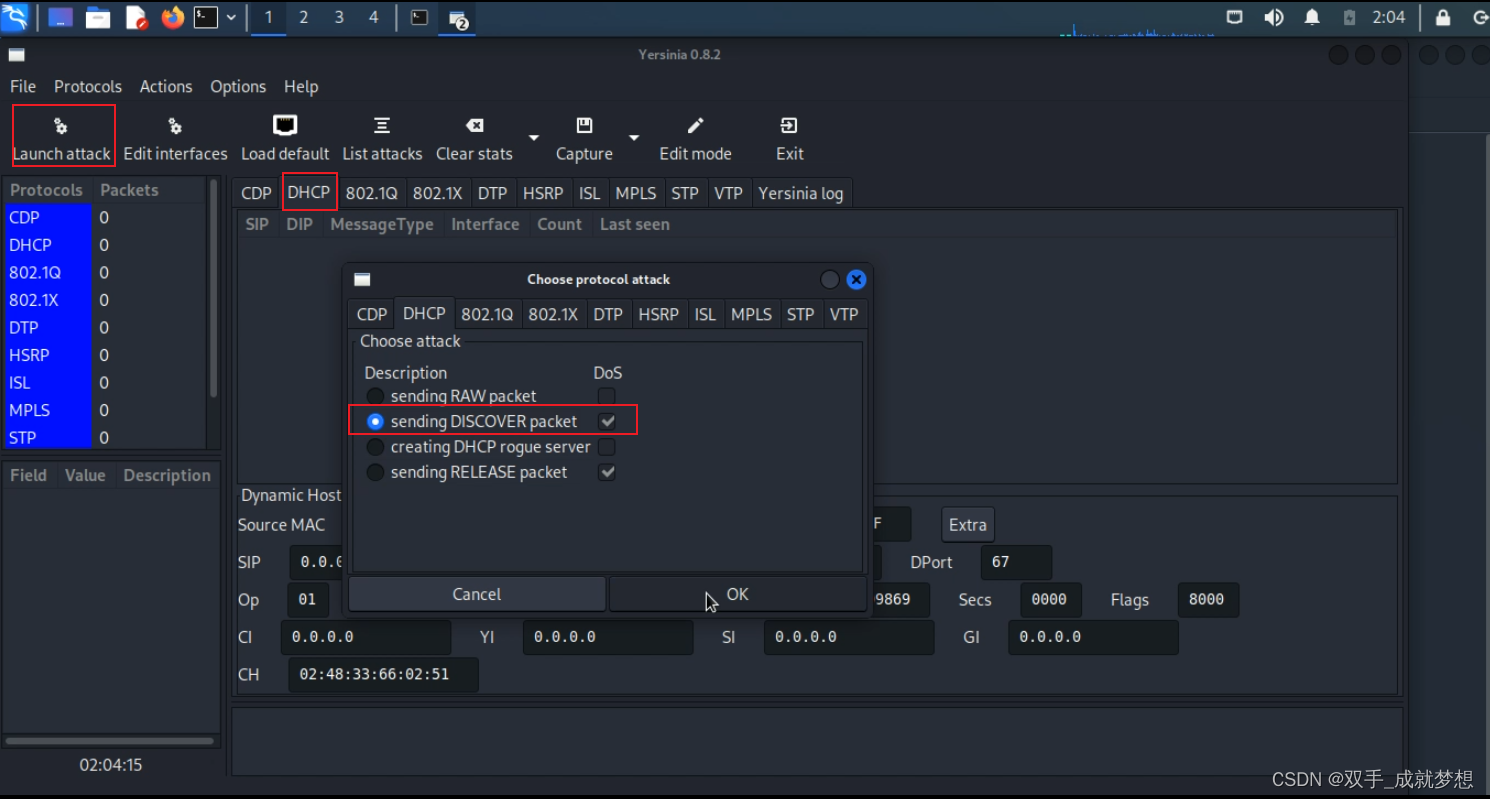Open the terminal launcher dropdown arrow
The width and height of the screenshot is (1490, 799).
tap(232, 17)
